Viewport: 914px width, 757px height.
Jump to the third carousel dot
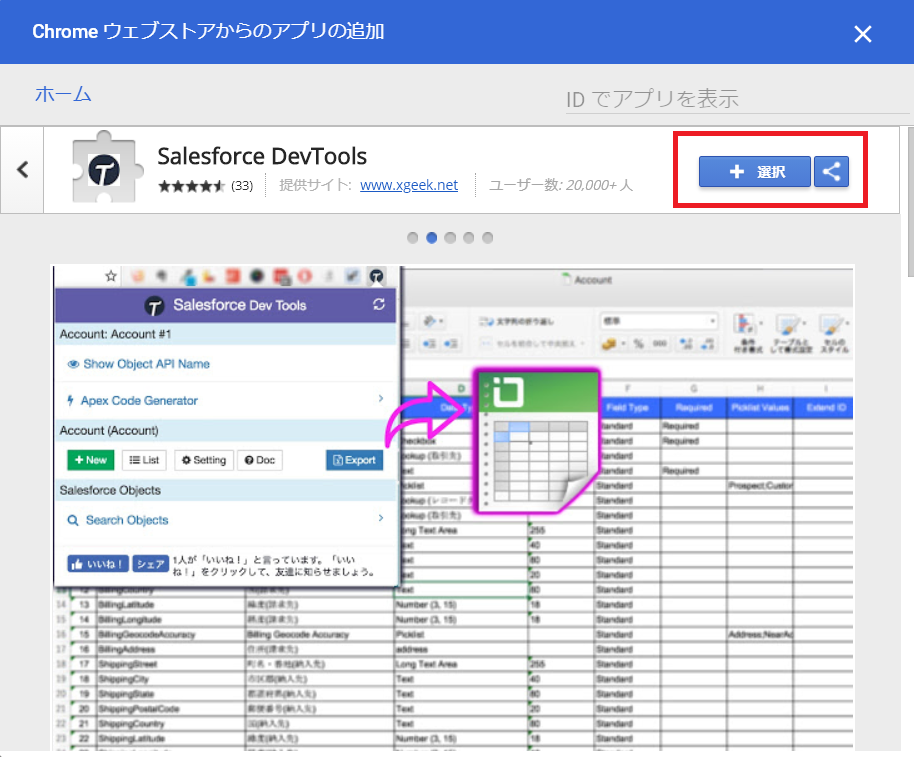click(450, 238)
